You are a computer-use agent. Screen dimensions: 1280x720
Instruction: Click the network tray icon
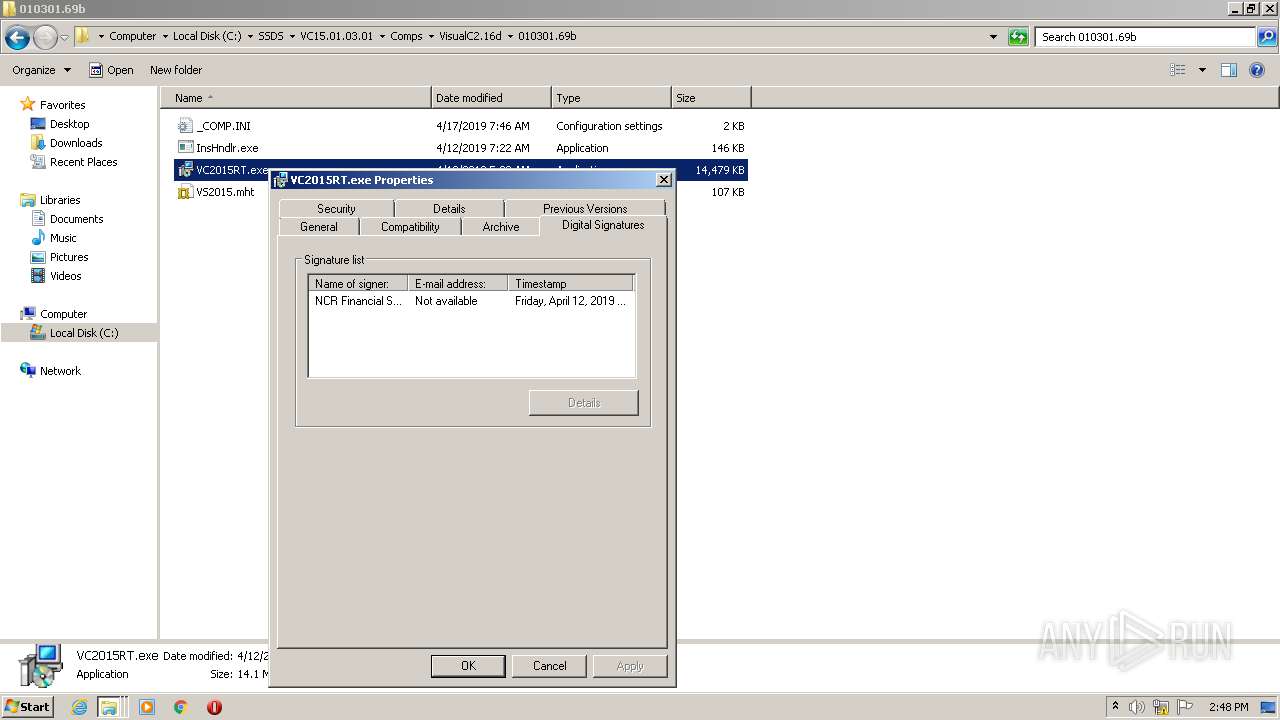coord(1161,707)
